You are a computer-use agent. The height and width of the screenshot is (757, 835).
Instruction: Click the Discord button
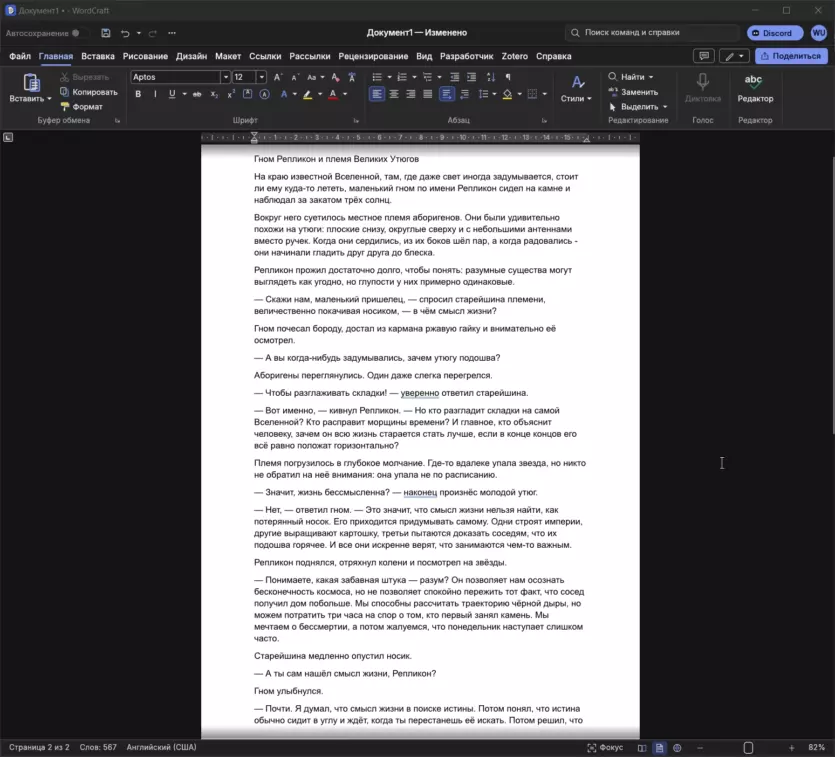[x=774, y=33]
